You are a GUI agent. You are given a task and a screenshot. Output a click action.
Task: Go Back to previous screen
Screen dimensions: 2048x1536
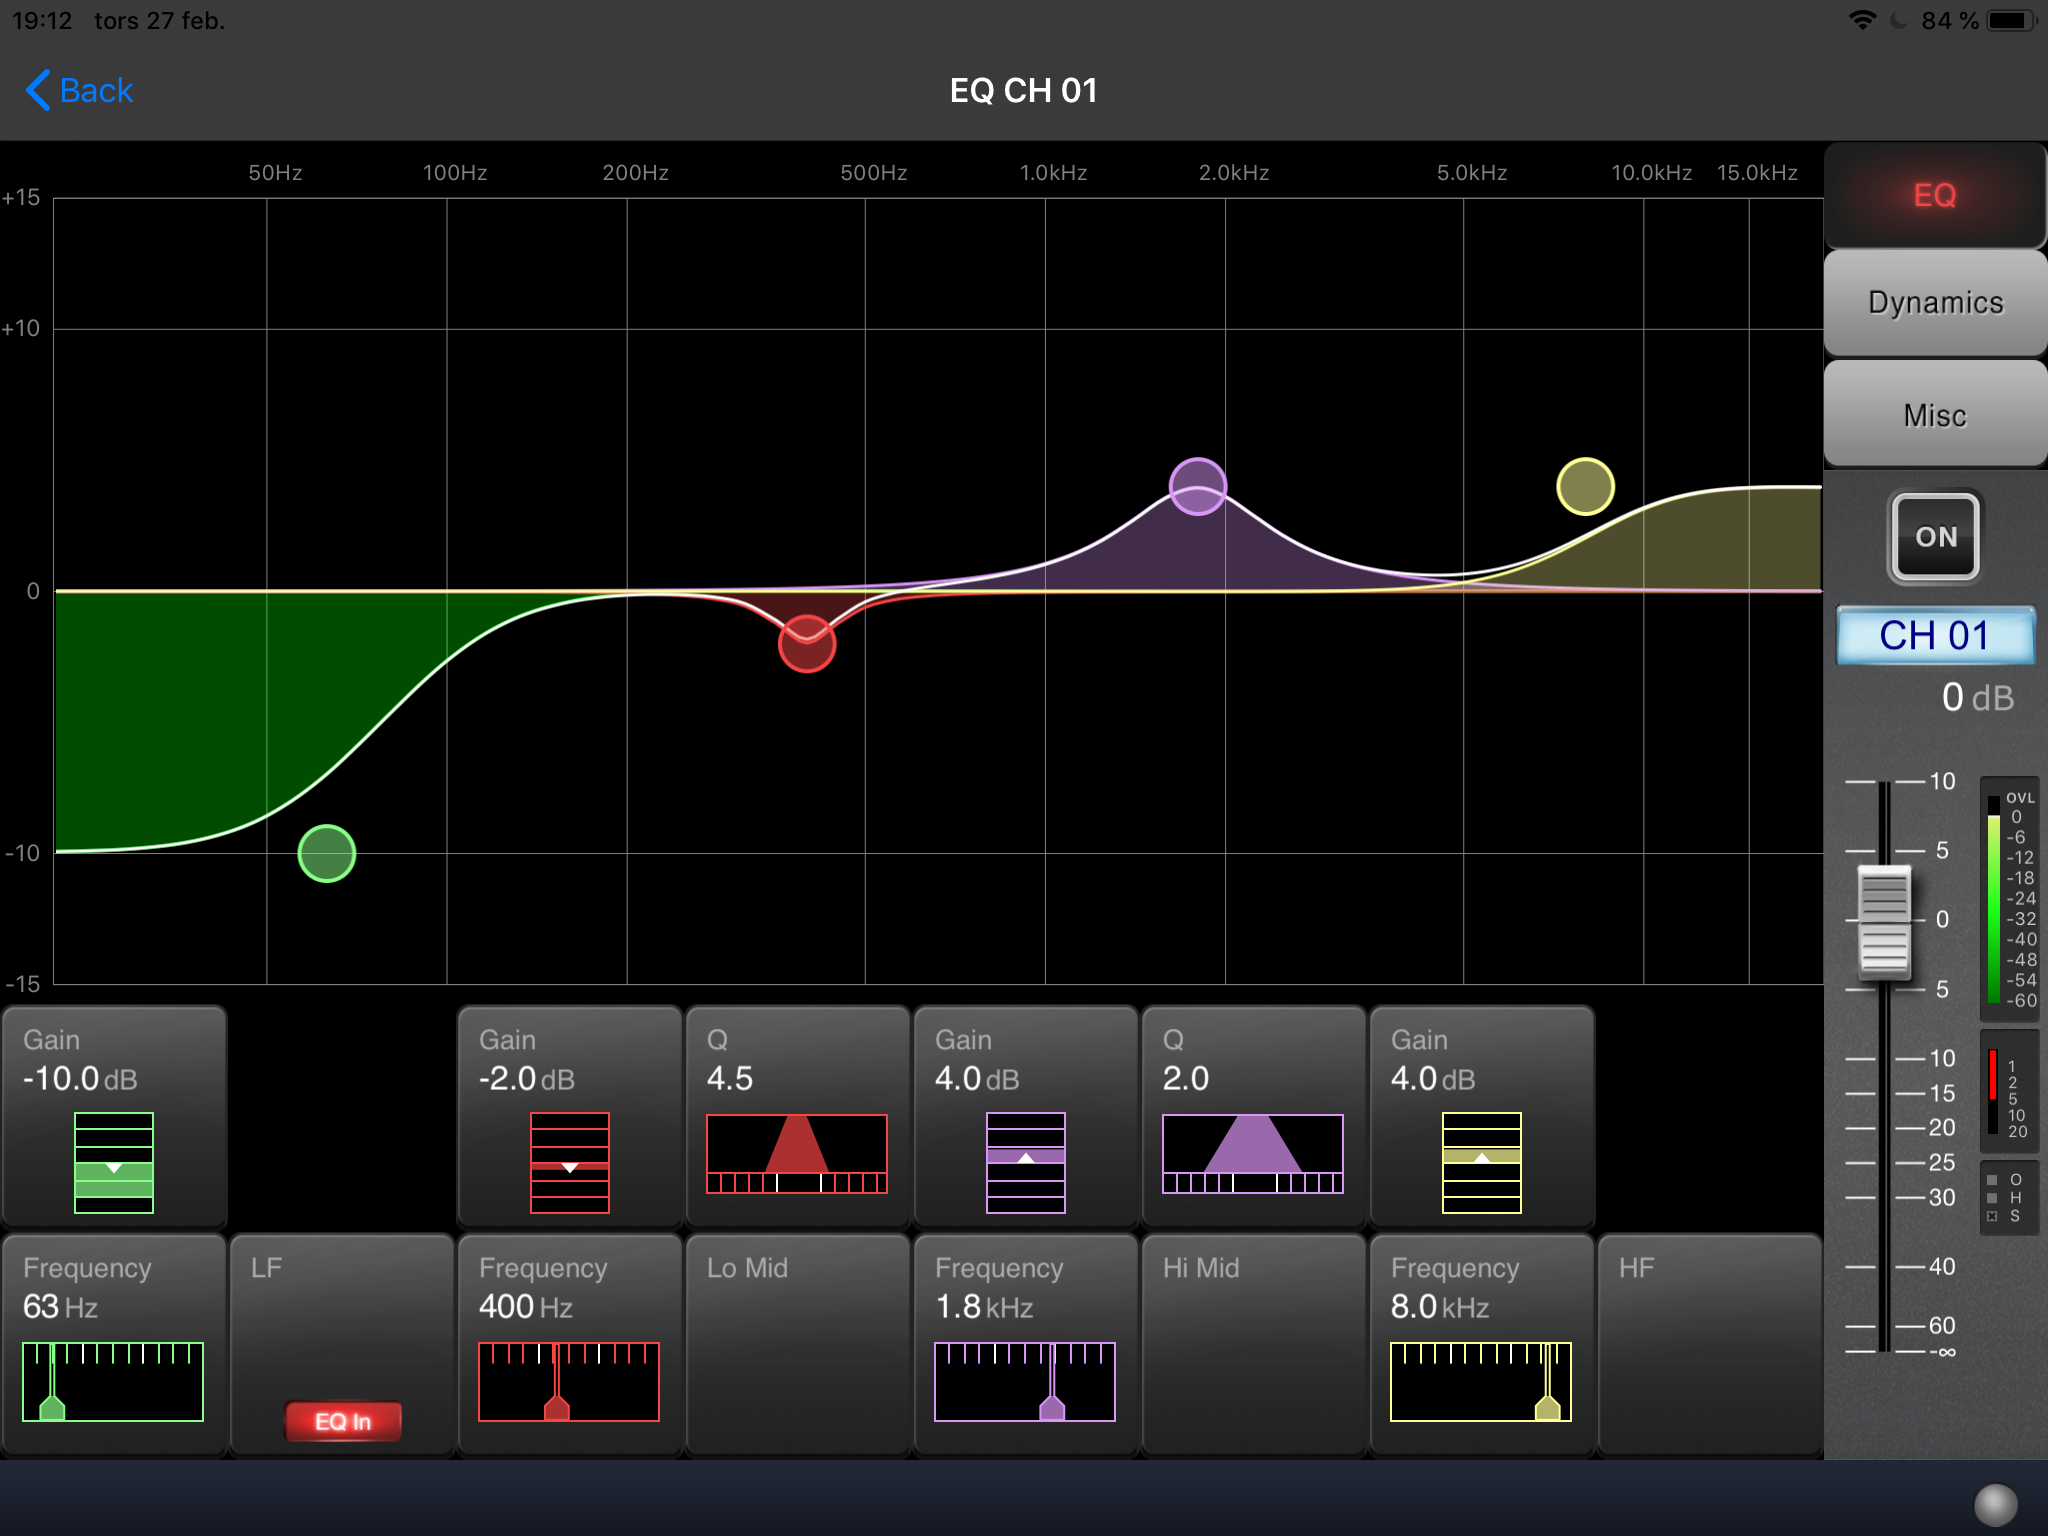[80, 90]
